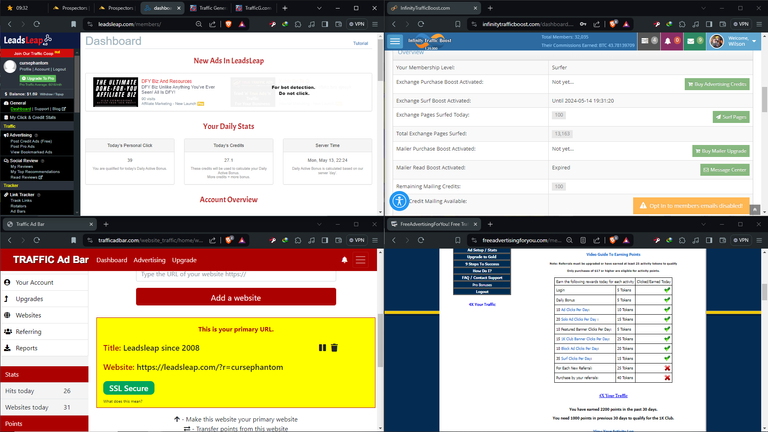Viewport: 768px width, 432px height.
Task: Open a new tab in LeadsLeap window
Action: 285,8
